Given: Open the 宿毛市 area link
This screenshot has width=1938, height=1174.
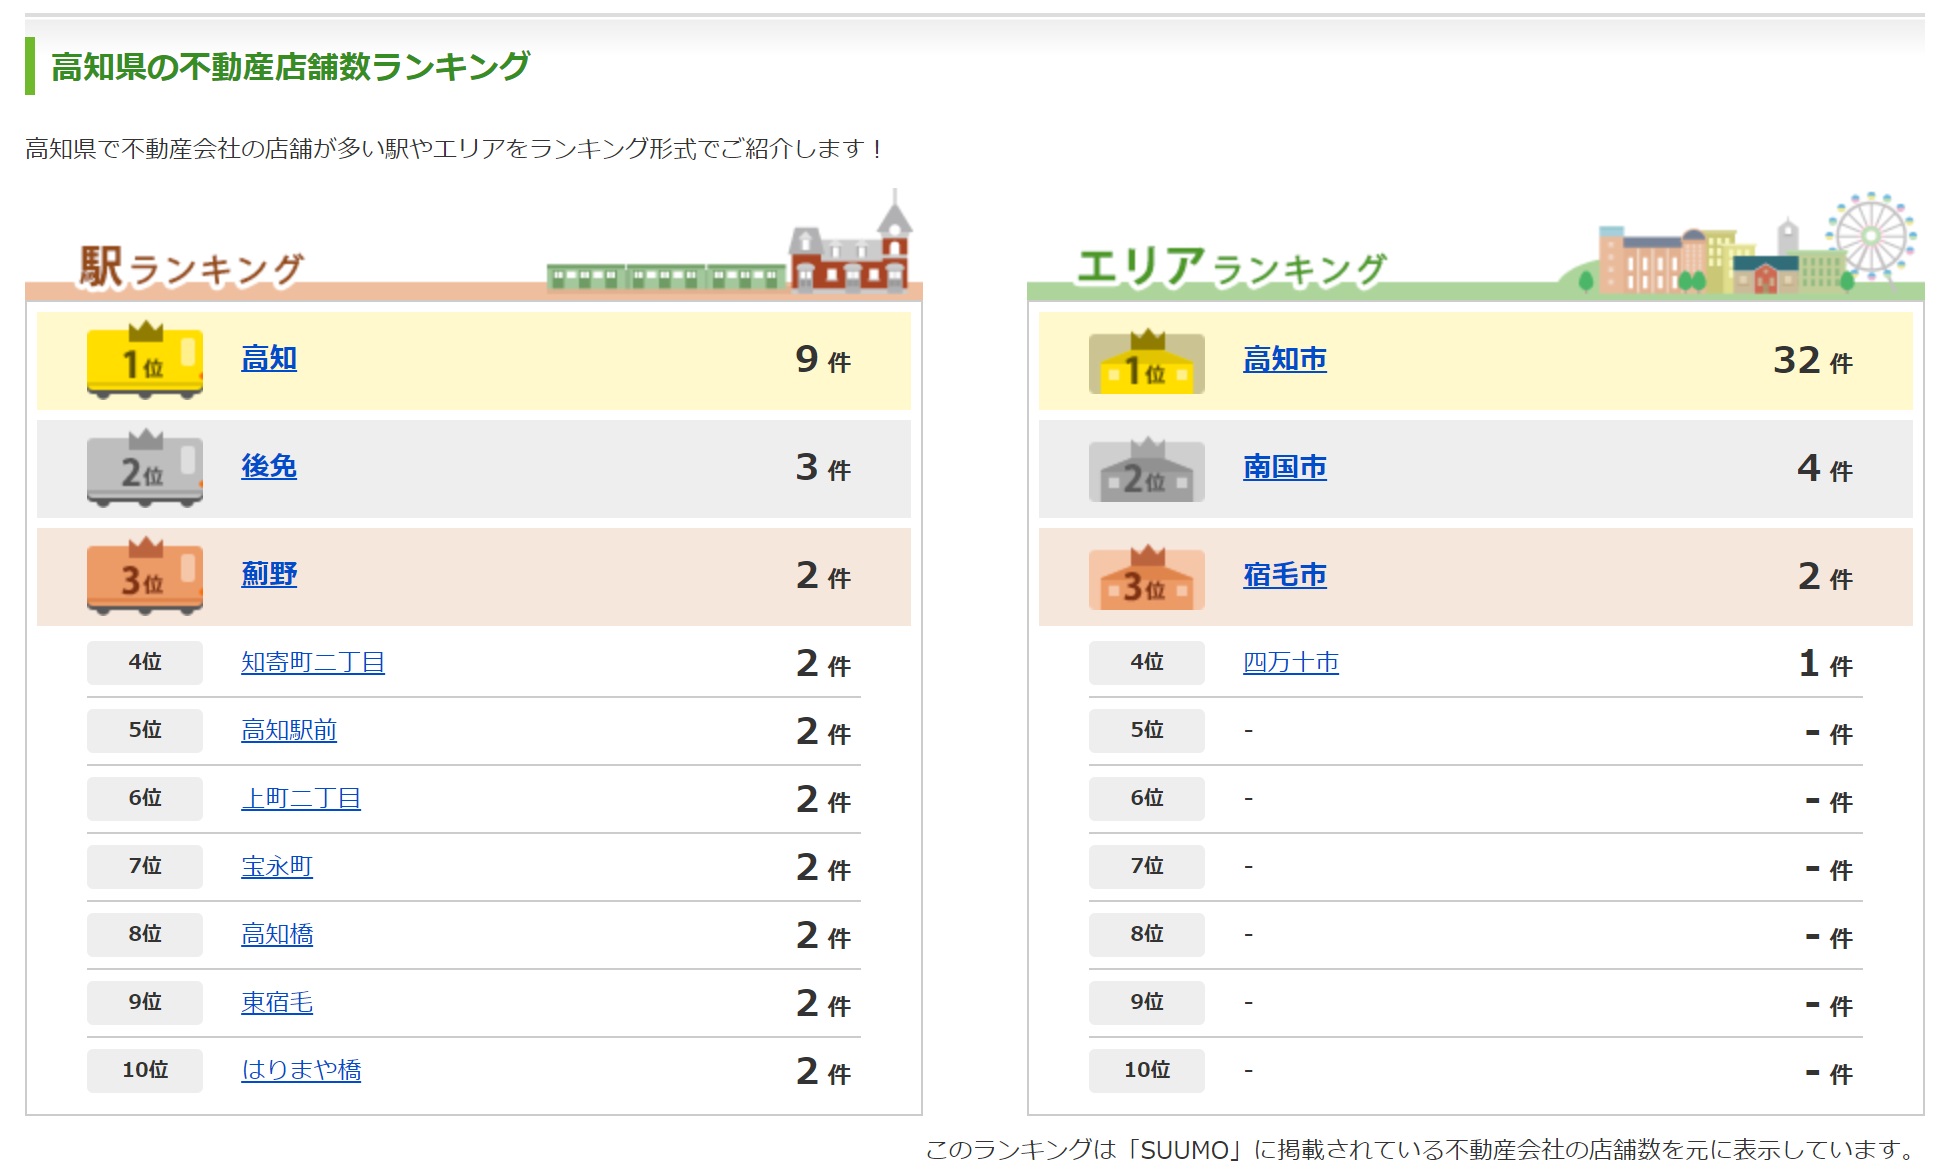Looking at the screenshot, I should point(1285,575).
